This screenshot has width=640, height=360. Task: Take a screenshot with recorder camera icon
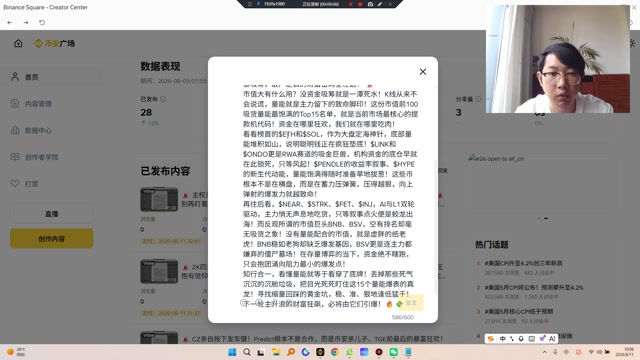(x=370, y=4)
